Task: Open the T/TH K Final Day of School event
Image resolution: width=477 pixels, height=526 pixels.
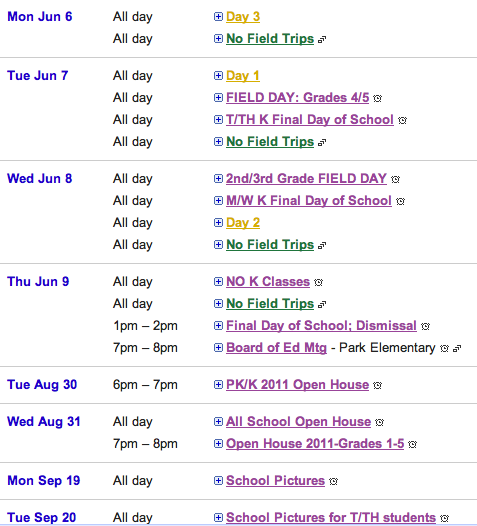Action: tap(310, 120)
